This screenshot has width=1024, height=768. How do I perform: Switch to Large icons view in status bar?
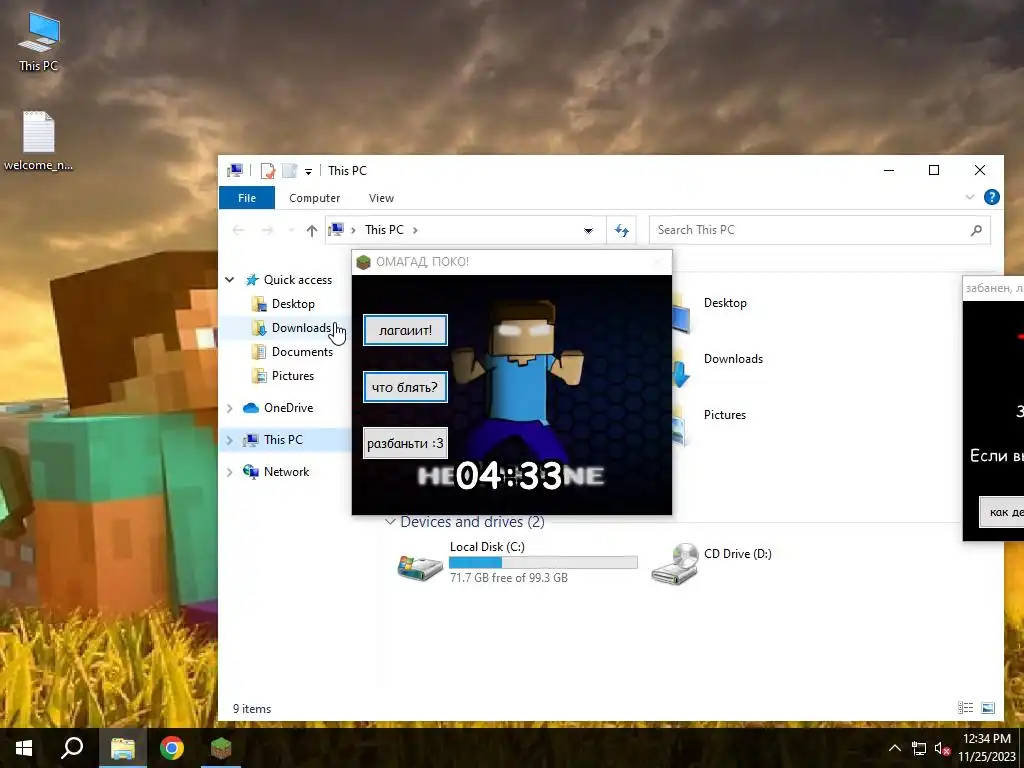pyautogui.click(x=988, y=708)
